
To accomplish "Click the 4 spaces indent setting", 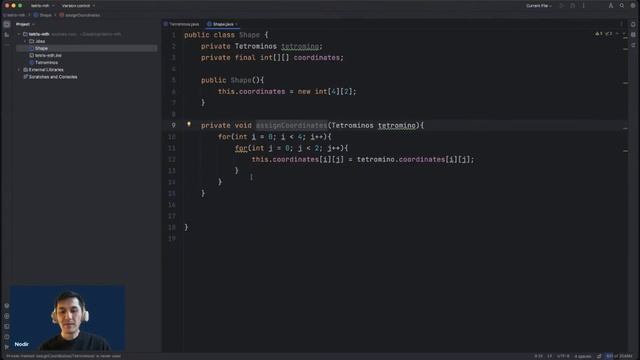I will tap(582, 356).
